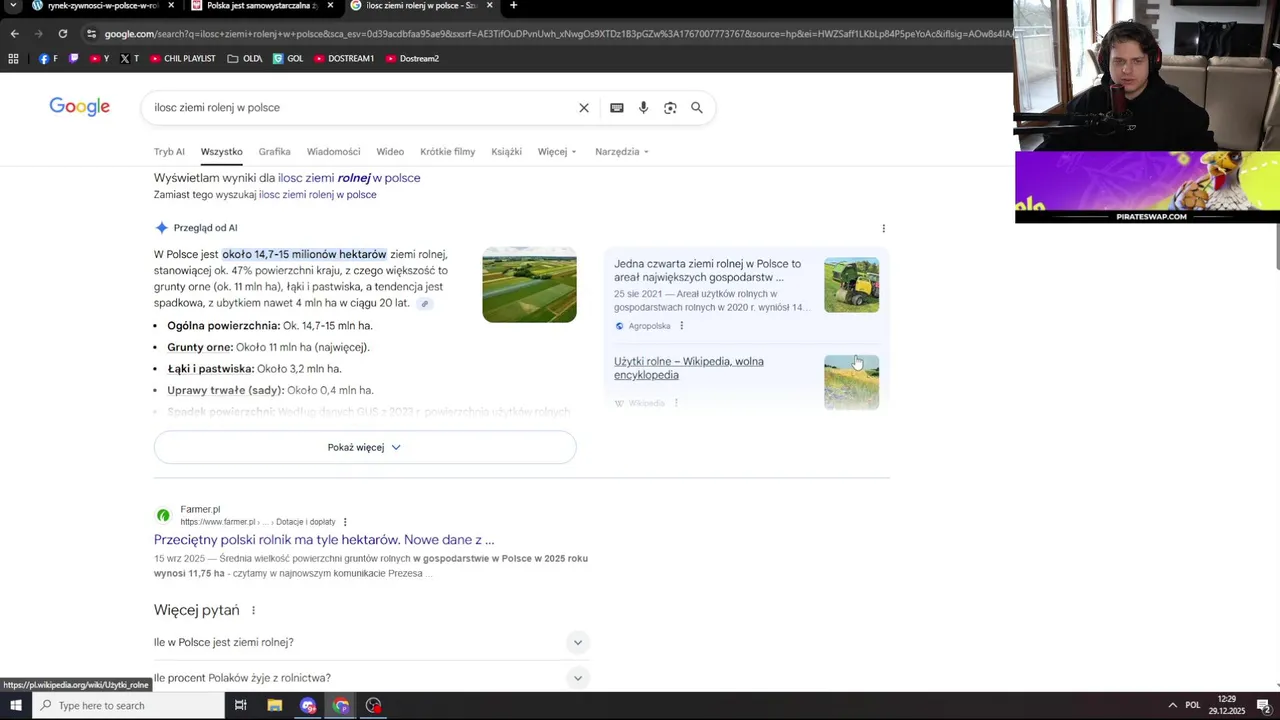Expand the Narzędzia tools dropdown
1280x720 pixels.
622,152
